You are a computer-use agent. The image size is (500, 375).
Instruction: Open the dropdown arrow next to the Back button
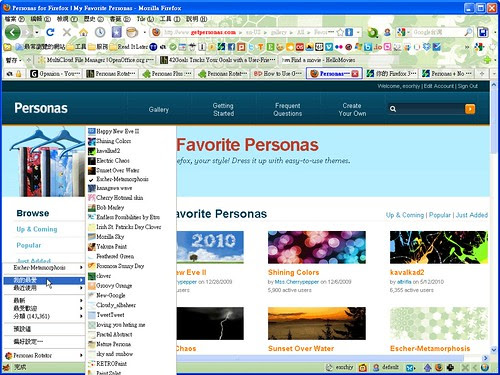coord(37,32)
